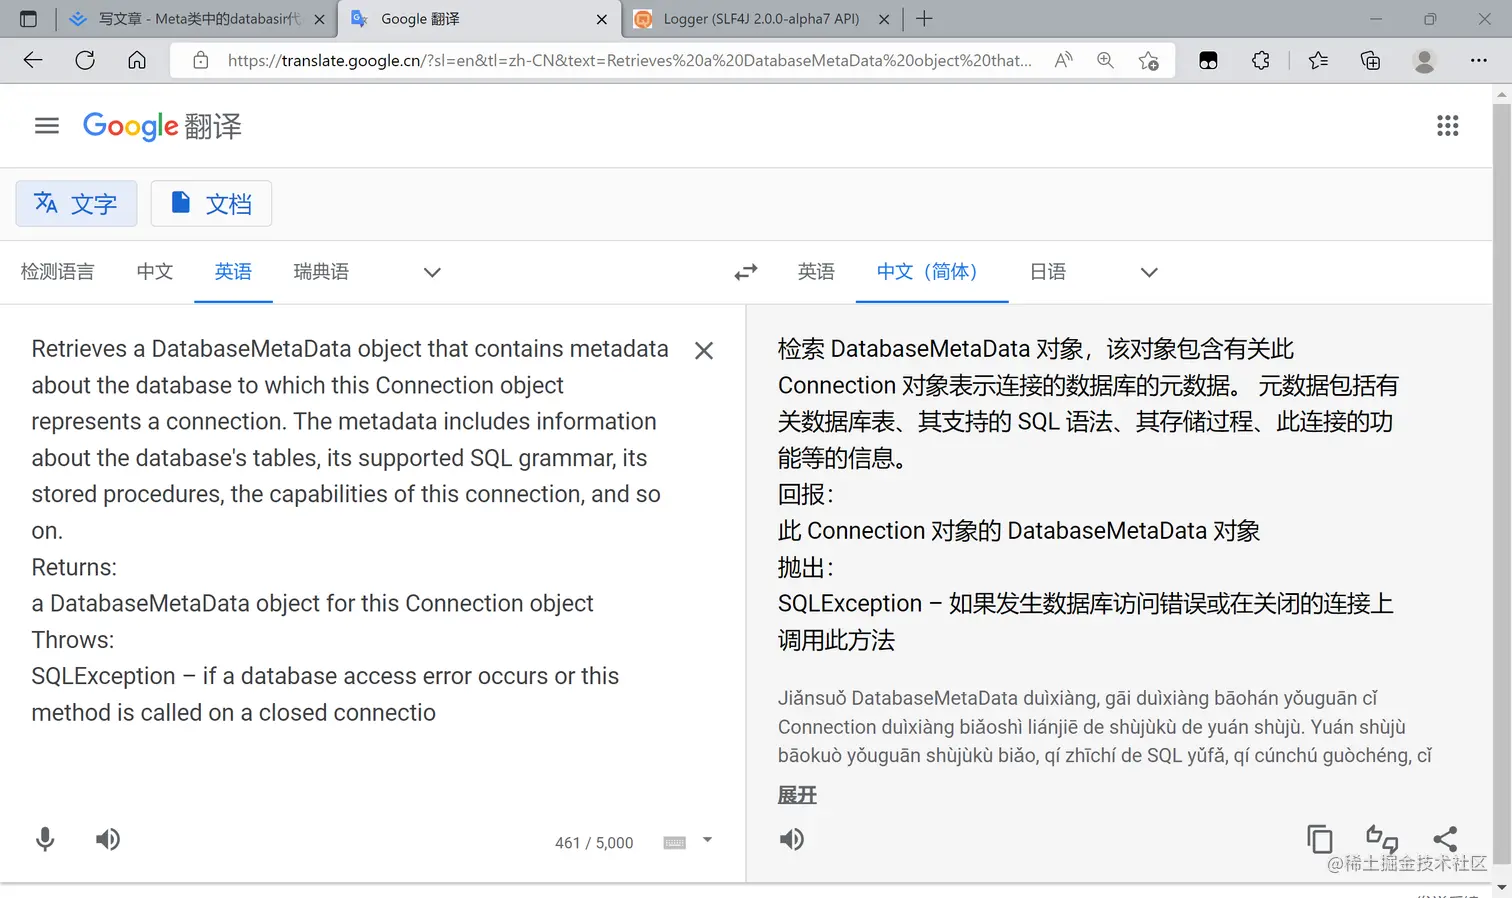Click the Google 翻译 logo
This screenshot has height=898, width=1512.
pyautogui.click(x=162, y=126)
